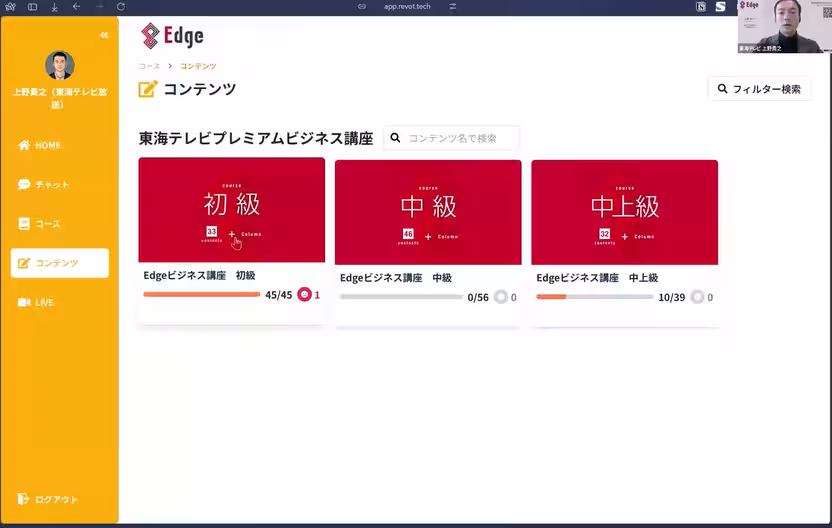The width and height of the screenshot is (832, 528).
Task: Open the user profile avatar photo
Action: point(59,65)
